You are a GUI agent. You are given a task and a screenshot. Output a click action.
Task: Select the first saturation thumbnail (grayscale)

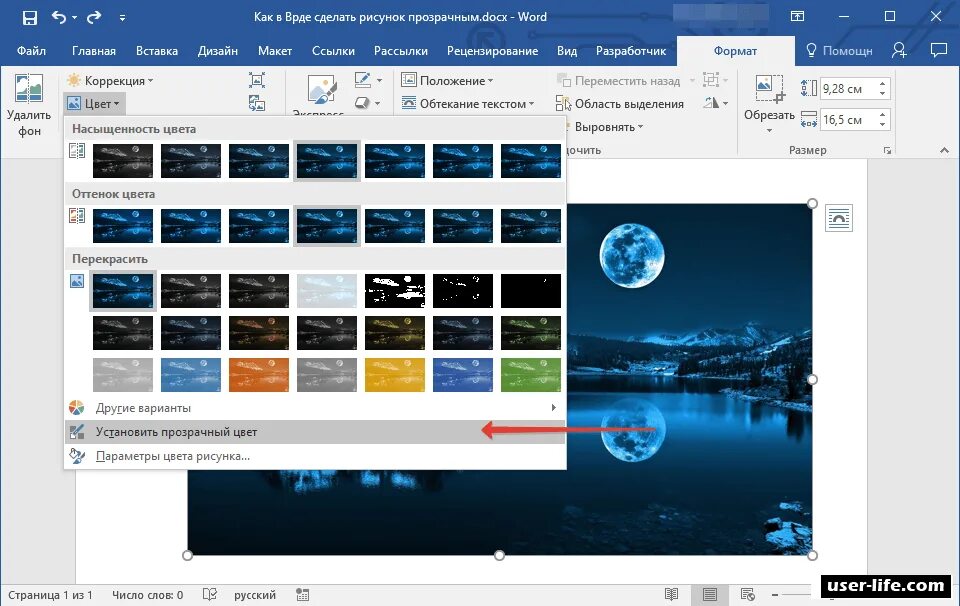pyautogui.click(x=122, y=160)
